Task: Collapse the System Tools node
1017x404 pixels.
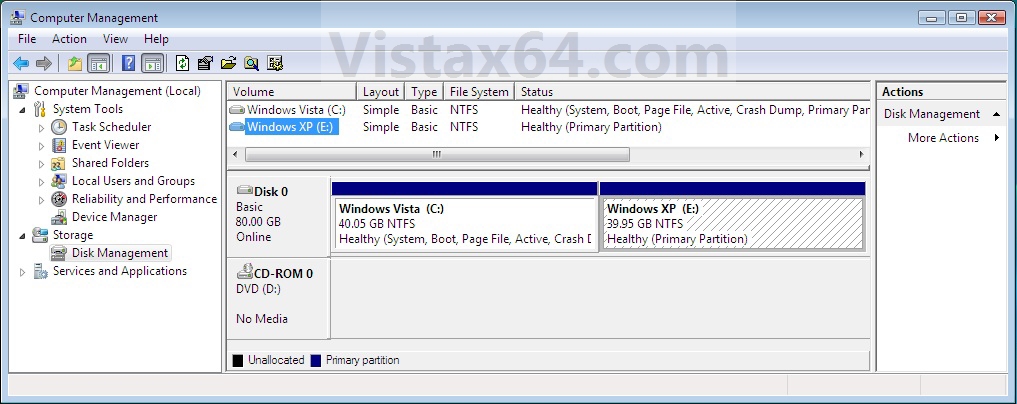Action: [x=23, y=110]
